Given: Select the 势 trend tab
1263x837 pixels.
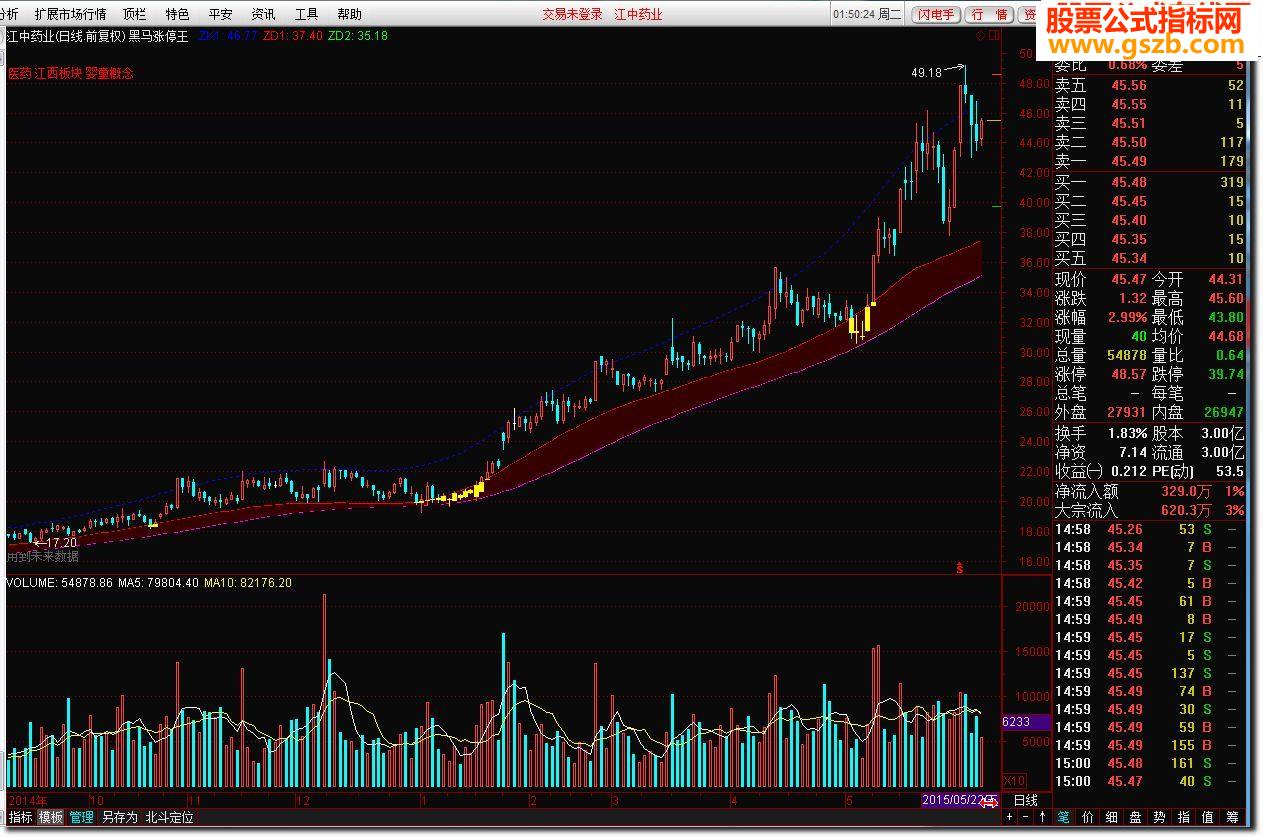Looking at the screenshot, I should point(1160,817).
